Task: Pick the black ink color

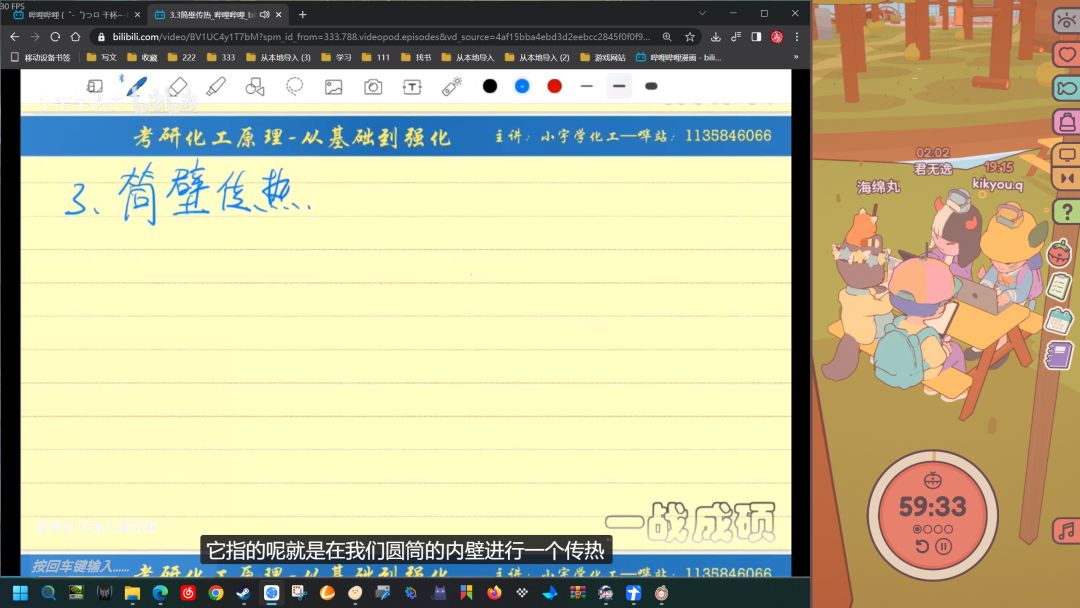Action: [x=490, y=86]
